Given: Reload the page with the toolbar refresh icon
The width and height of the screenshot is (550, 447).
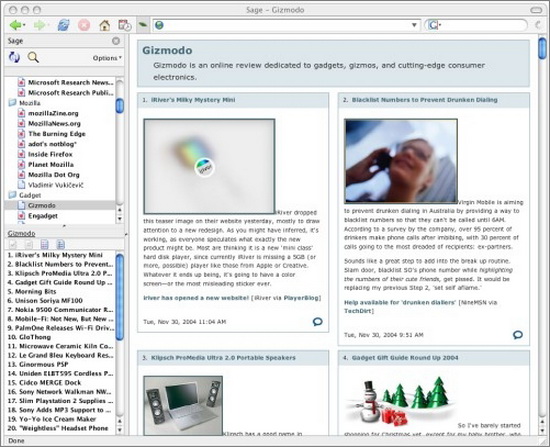Looking at the screenshot, I should click(63, 25).
